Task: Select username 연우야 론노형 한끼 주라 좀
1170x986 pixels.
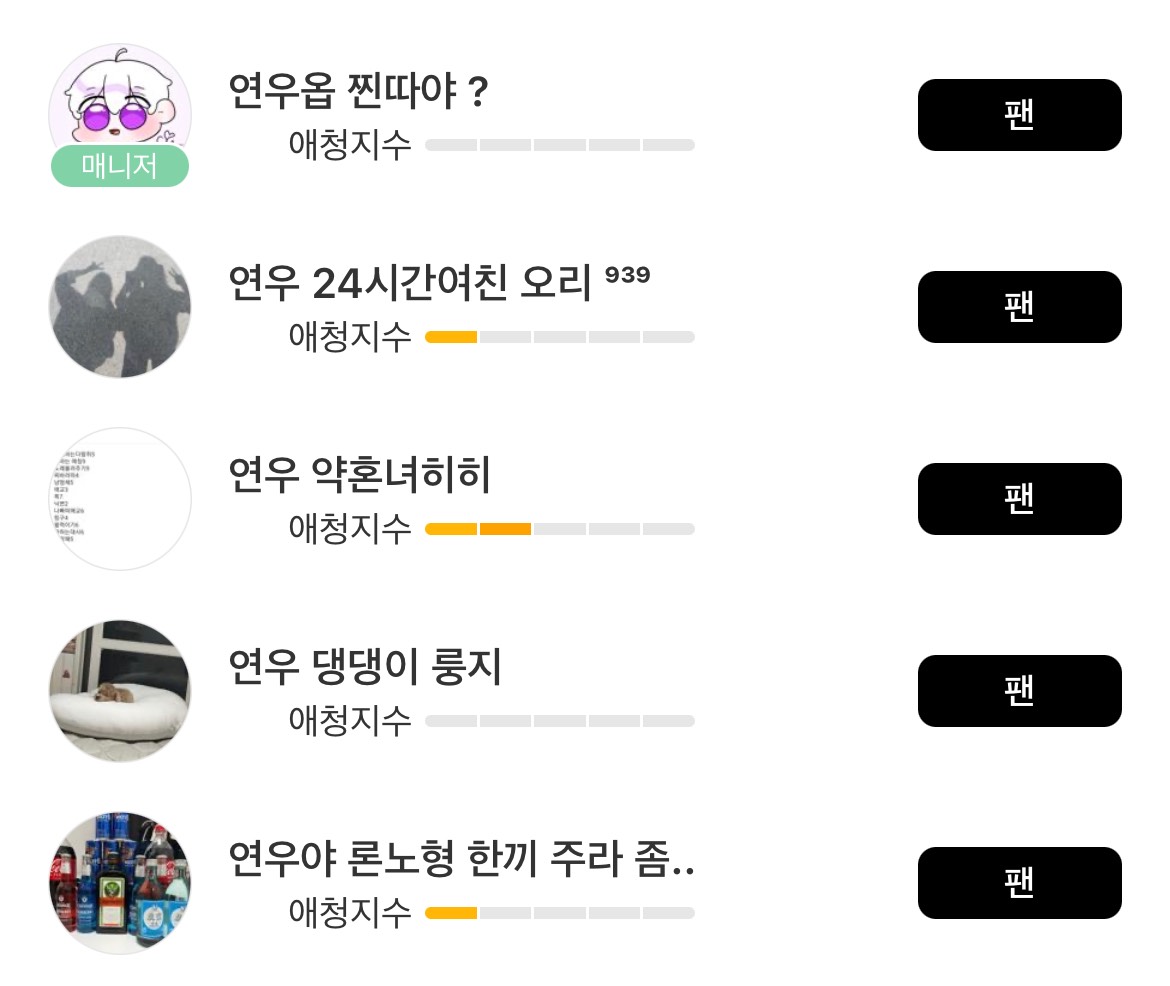Action: 460,860
